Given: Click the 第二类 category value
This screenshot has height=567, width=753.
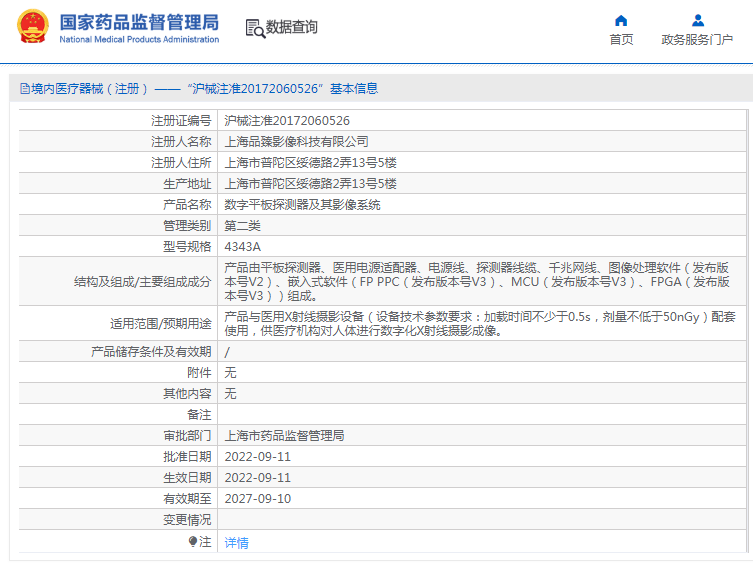Looking at the screenshot, I should (x=242, y=226).
